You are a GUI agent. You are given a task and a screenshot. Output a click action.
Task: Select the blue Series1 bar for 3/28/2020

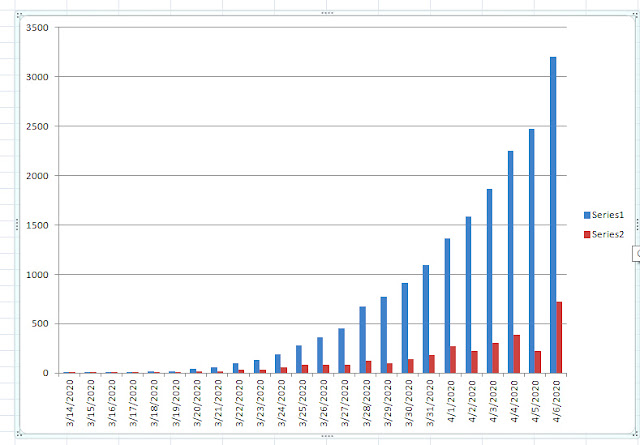(362, 340)
